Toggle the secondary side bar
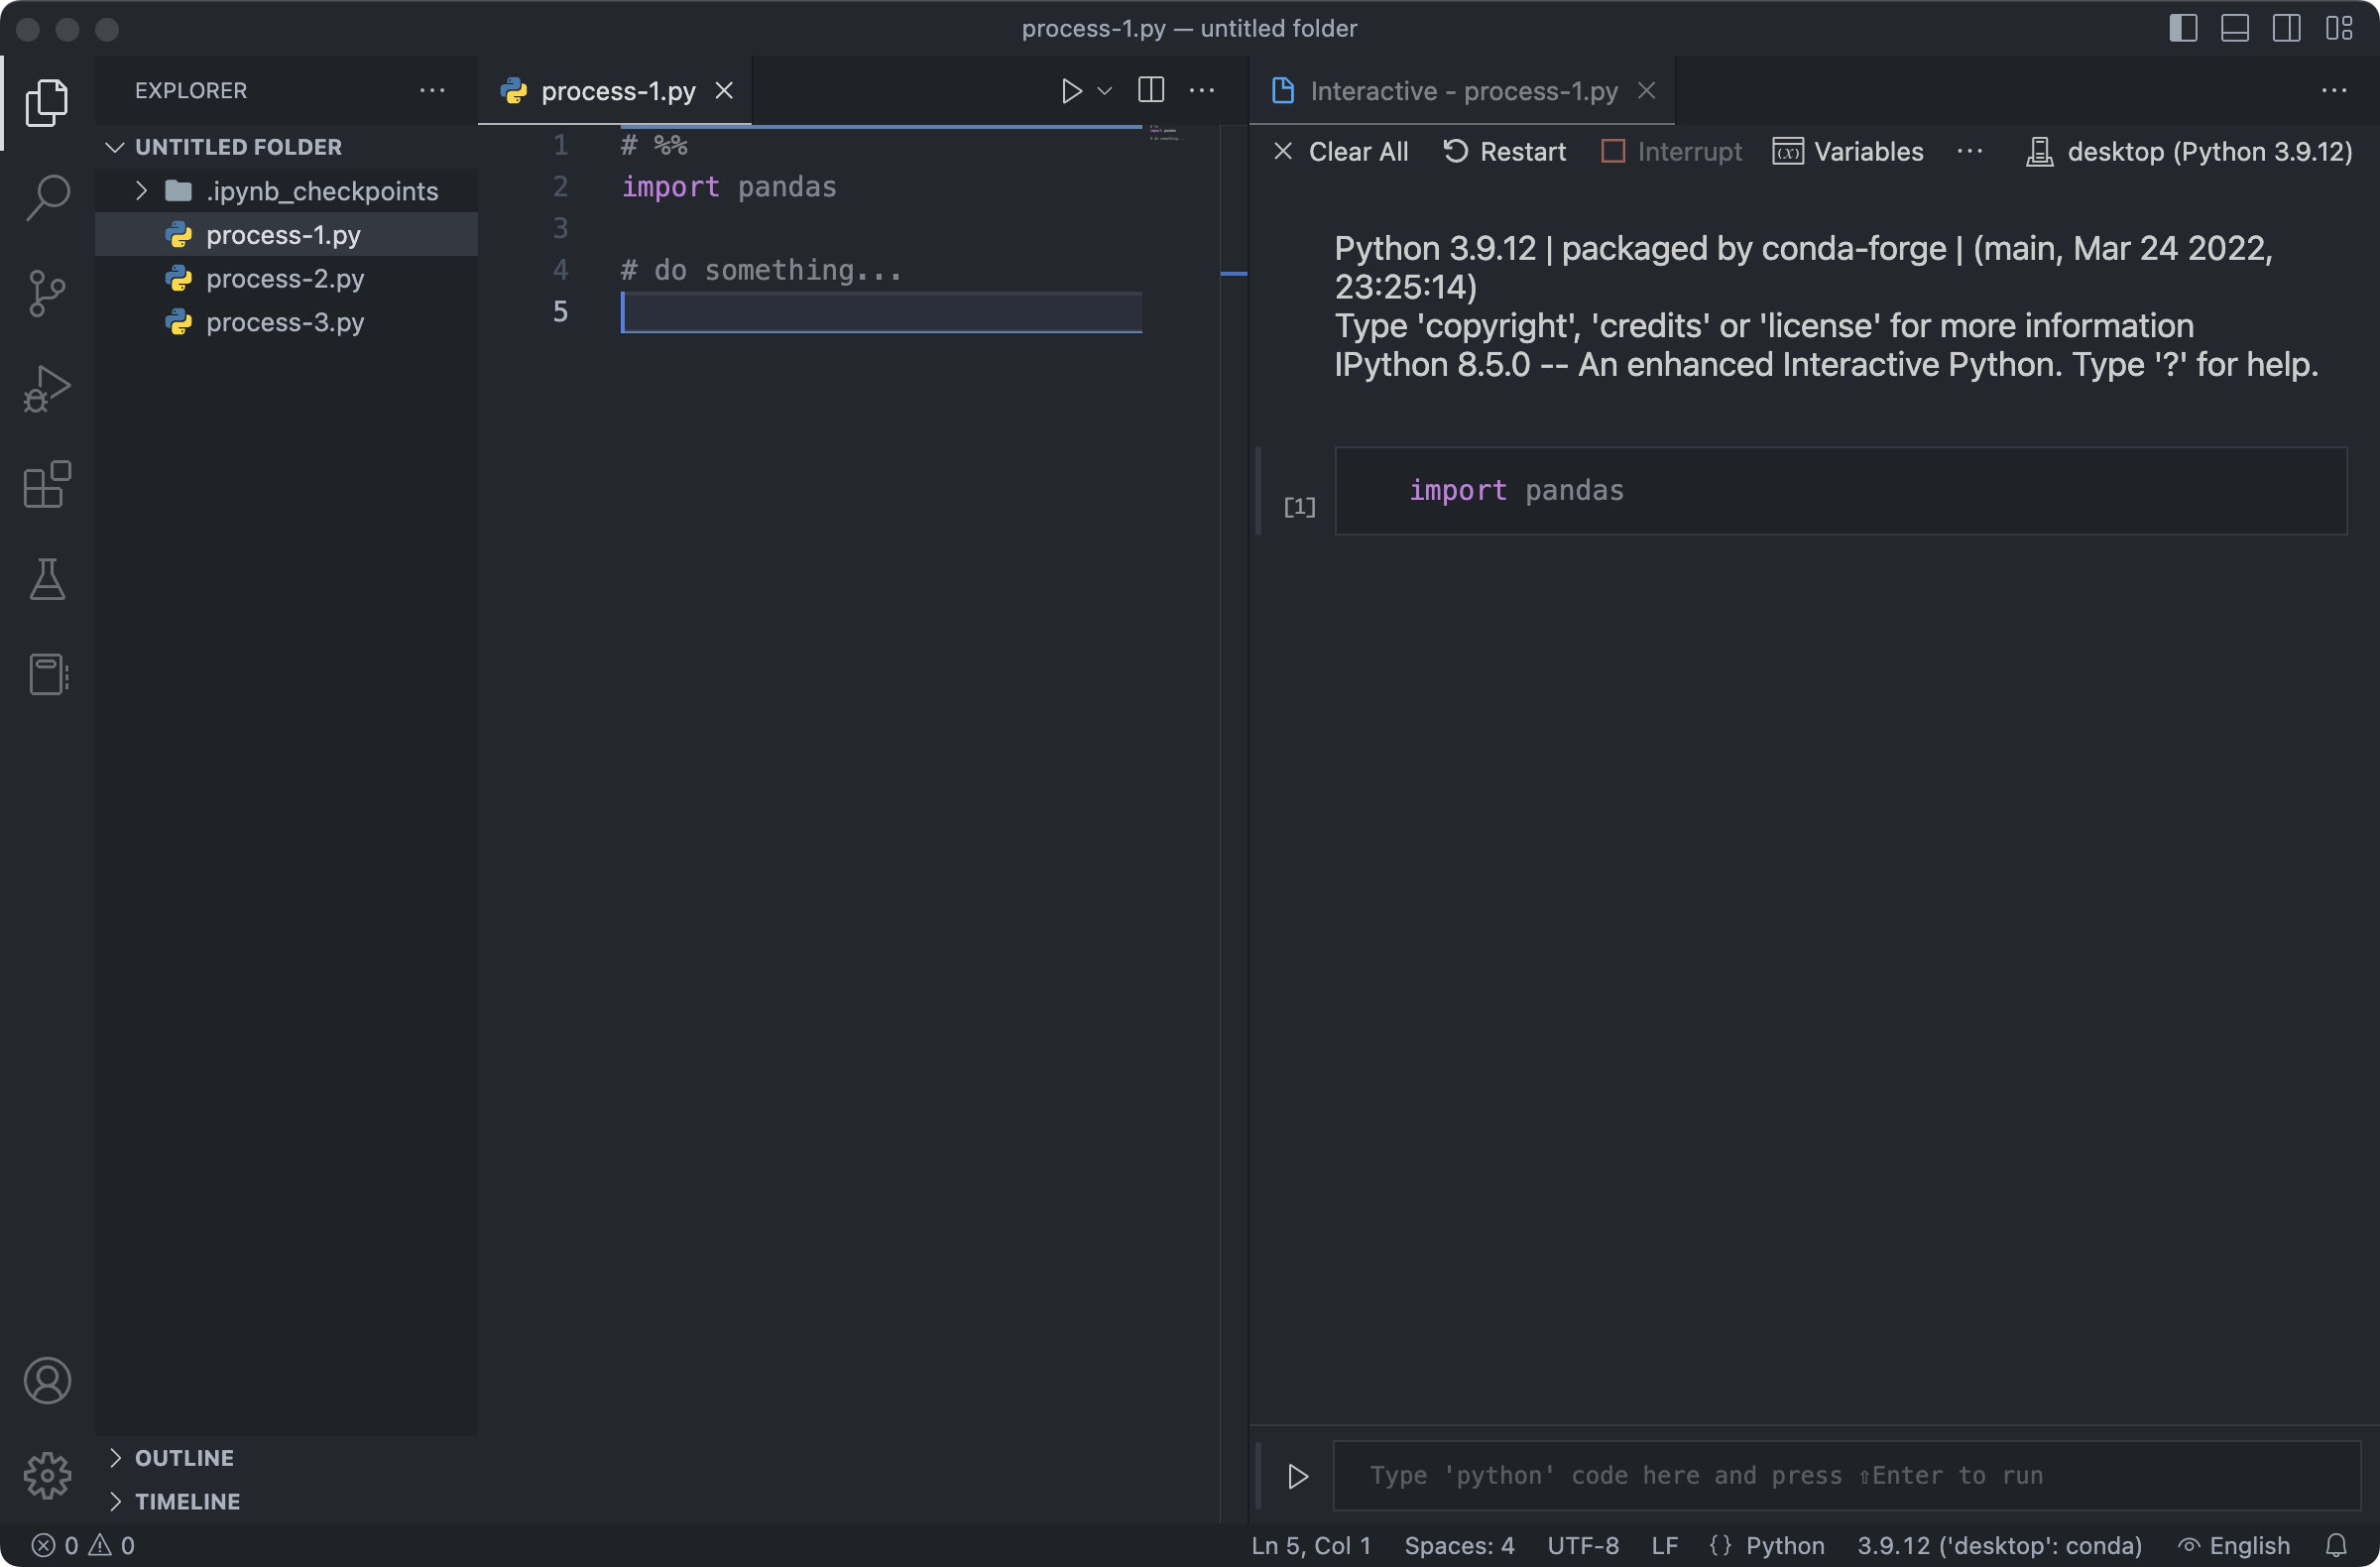 click(2287, 28)
